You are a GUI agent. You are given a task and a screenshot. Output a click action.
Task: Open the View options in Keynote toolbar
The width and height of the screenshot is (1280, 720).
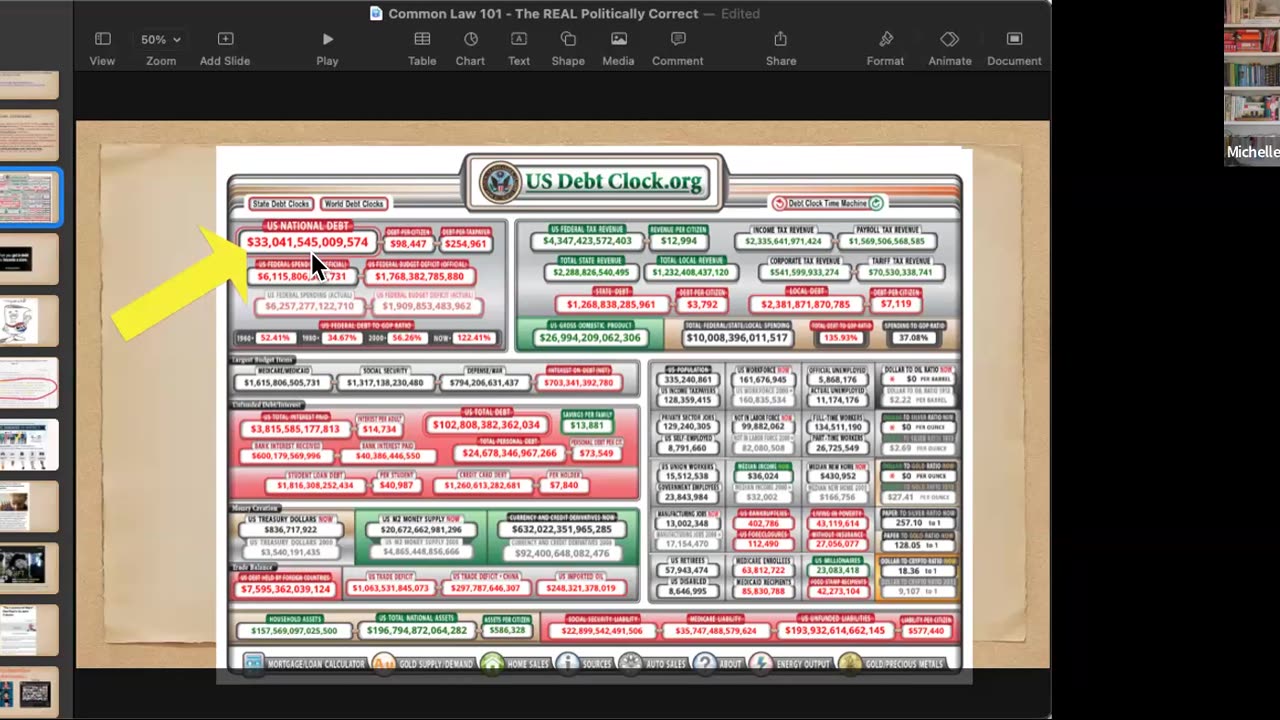(102, 48)
